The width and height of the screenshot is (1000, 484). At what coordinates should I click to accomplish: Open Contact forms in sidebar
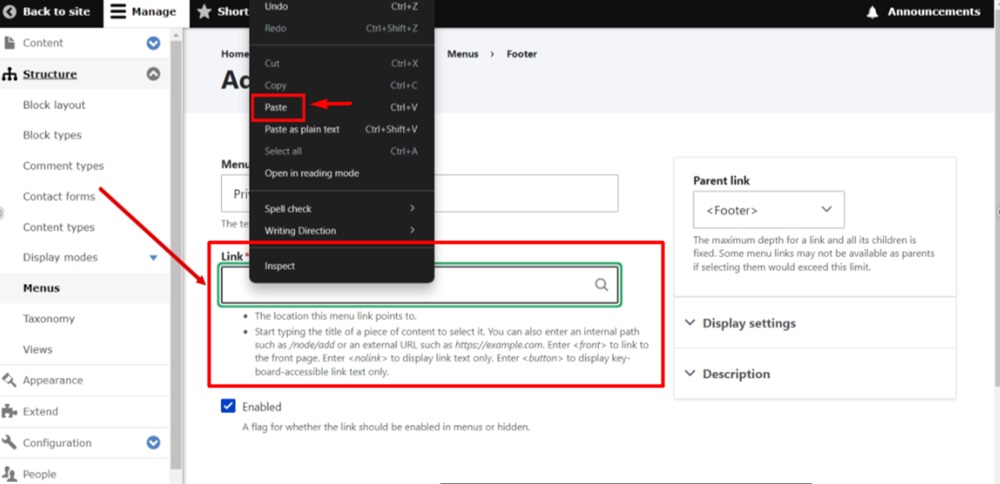point(59,196)
